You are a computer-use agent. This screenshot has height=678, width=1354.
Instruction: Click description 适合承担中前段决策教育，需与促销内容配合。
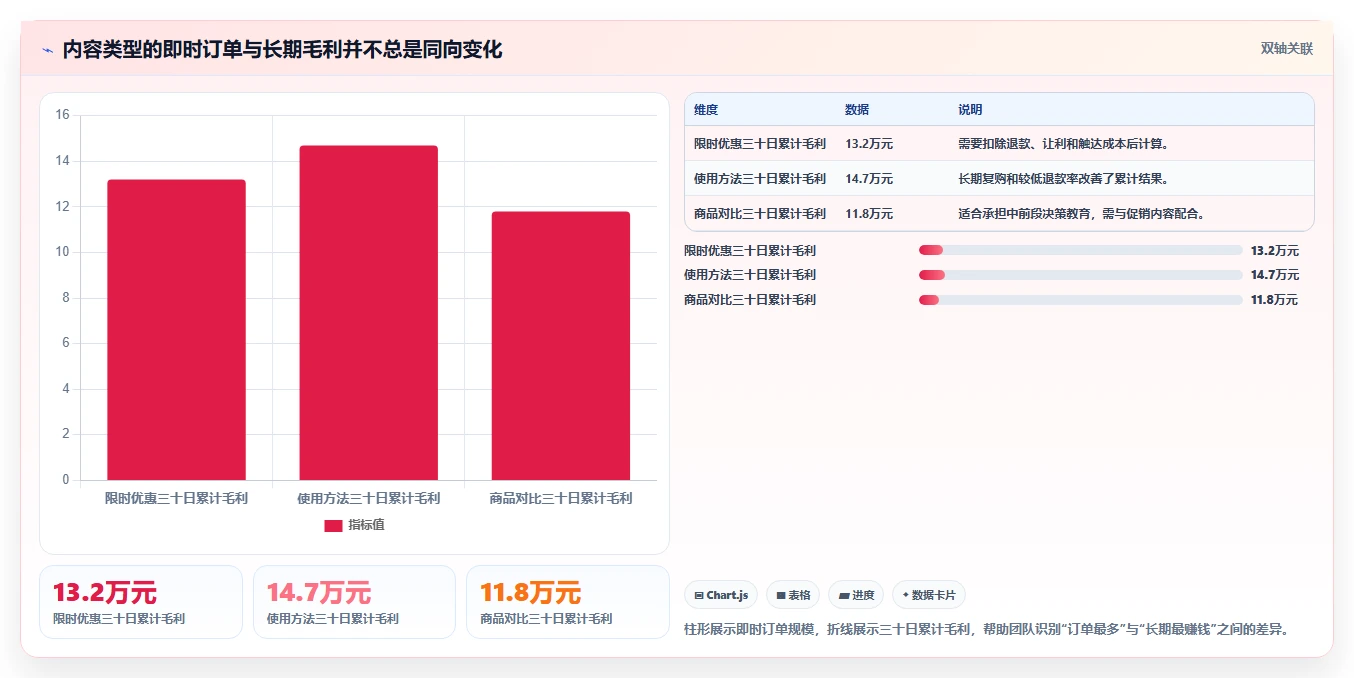click(x=1082, y=214)
